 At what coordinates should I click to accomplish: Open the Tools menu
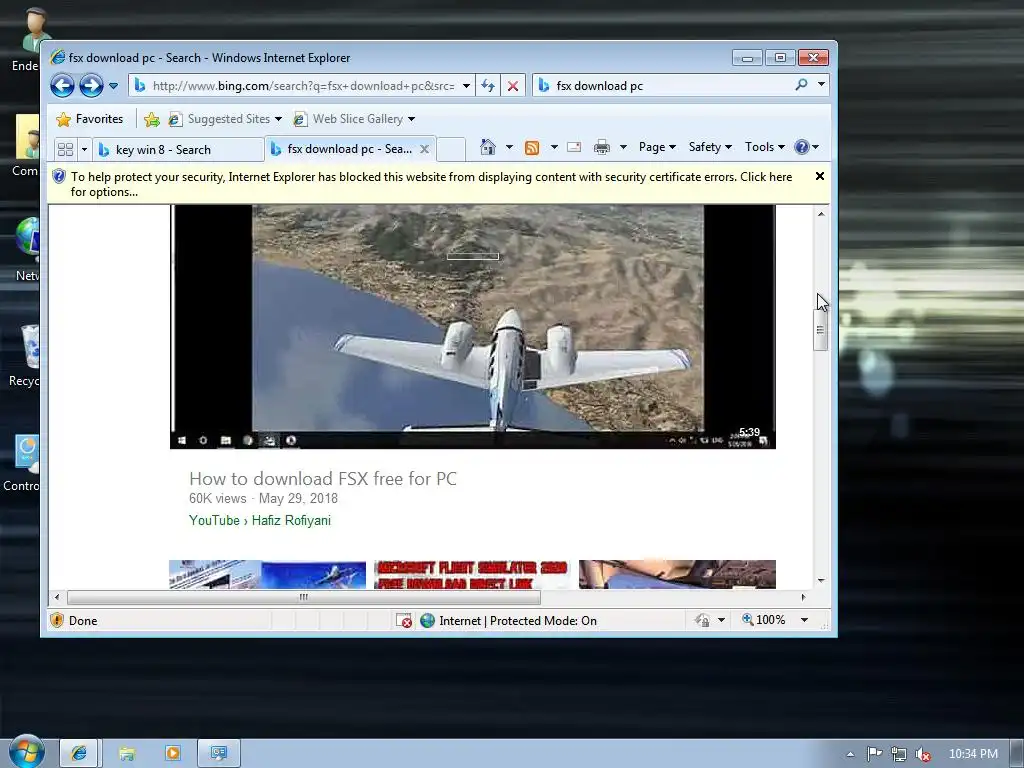765,147
